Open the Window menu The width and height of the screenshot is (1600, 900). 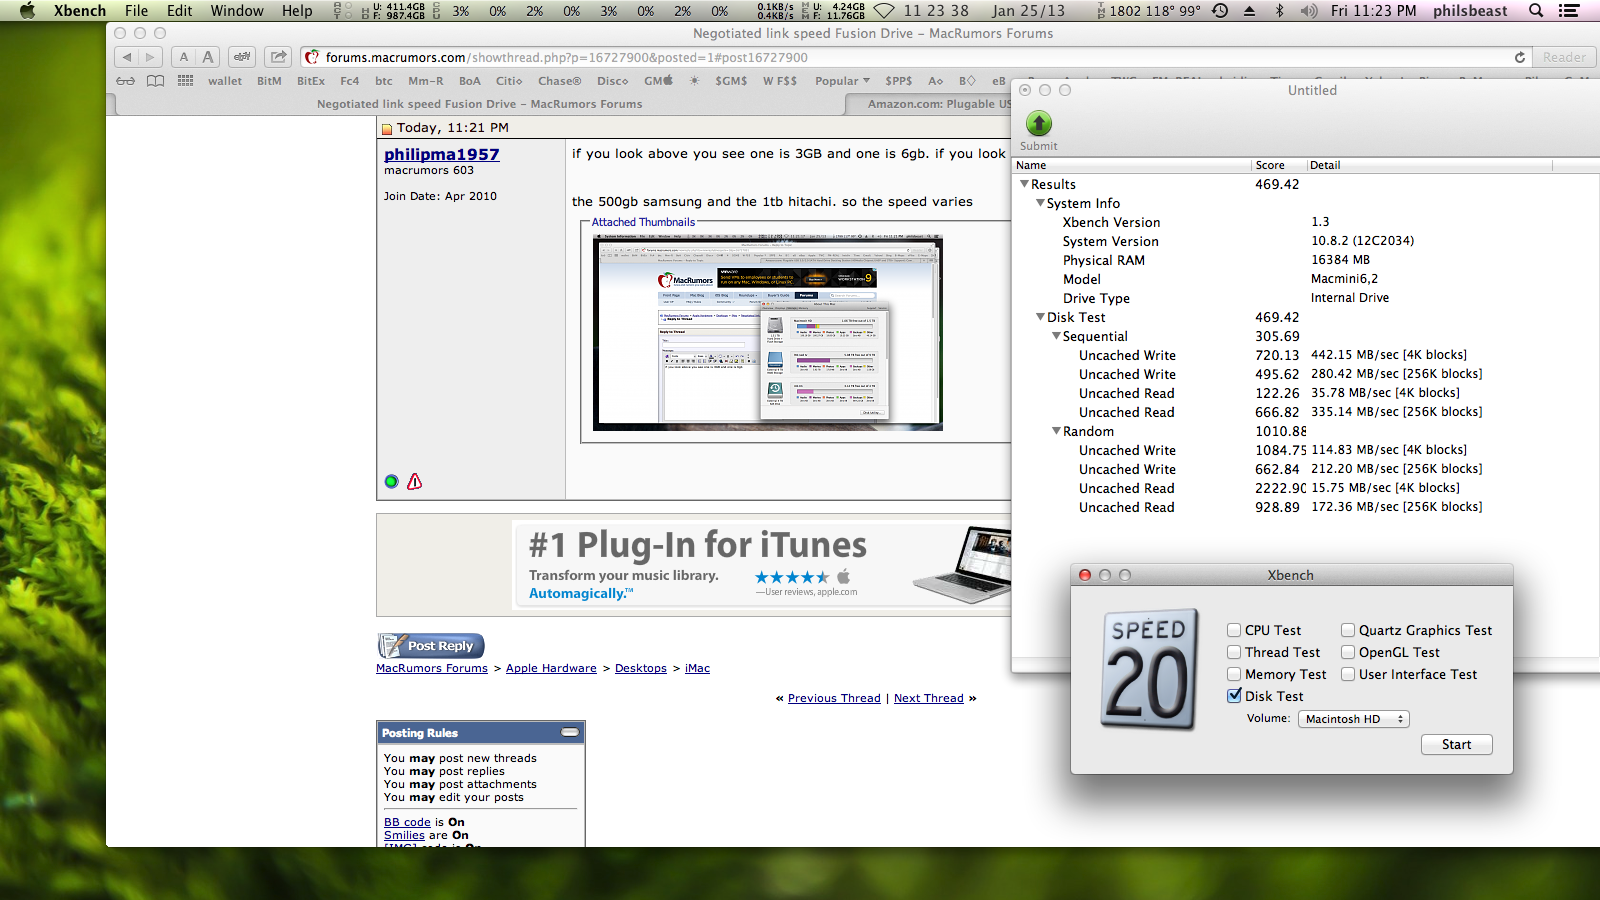coord(237,11)
